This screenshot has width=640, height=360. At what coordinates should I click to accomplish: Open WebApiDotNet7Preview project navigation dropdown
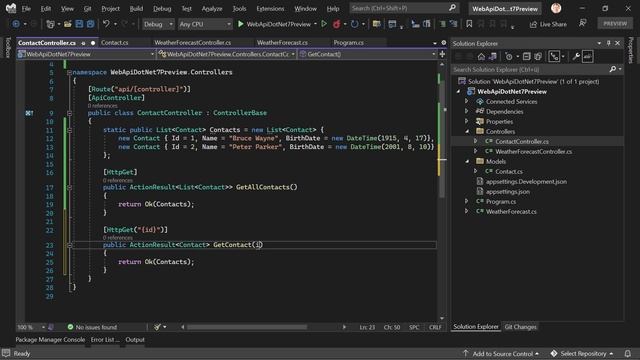coord(86,54)
